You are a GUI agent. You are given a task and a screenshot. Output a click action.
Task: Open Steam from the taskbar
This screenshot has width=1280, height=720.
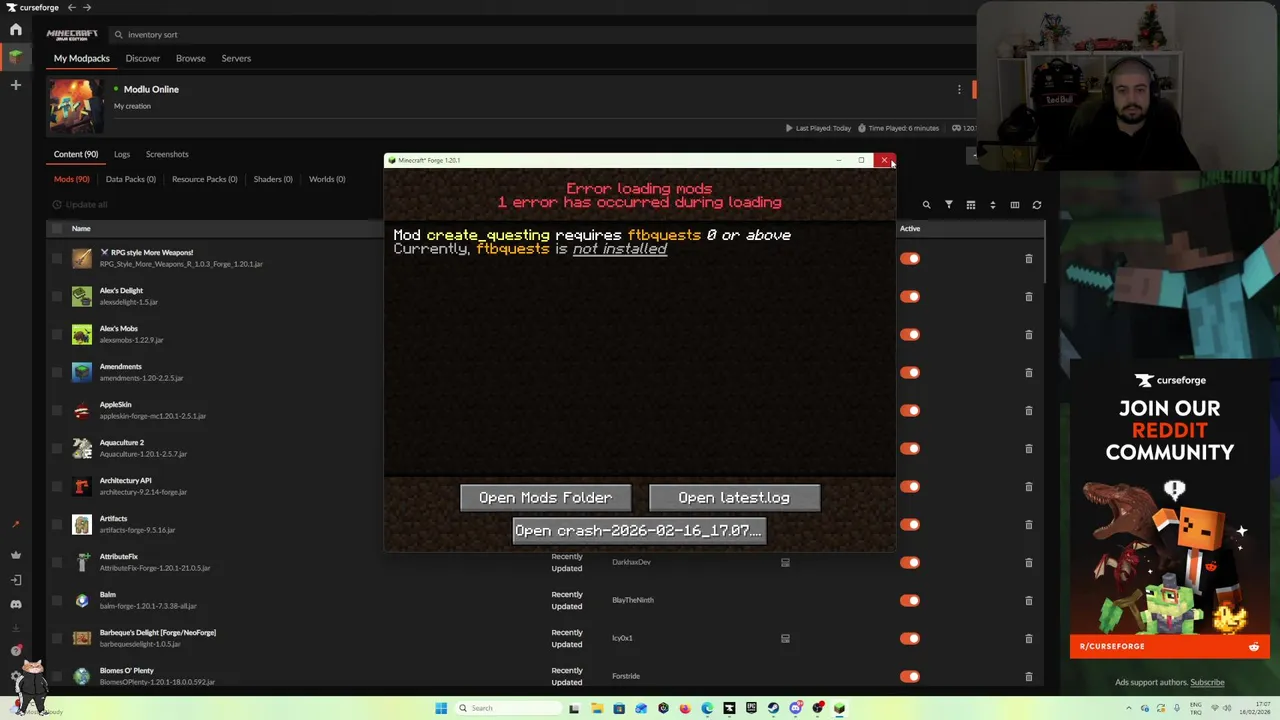773,708
